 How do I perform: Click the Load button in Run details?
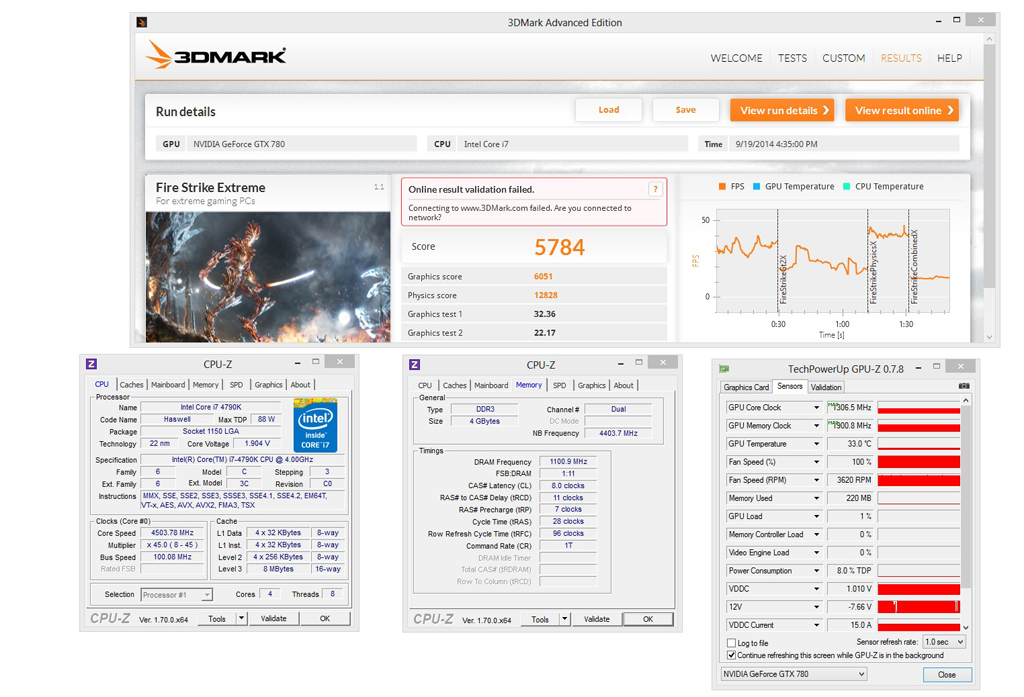pos(609,110)
